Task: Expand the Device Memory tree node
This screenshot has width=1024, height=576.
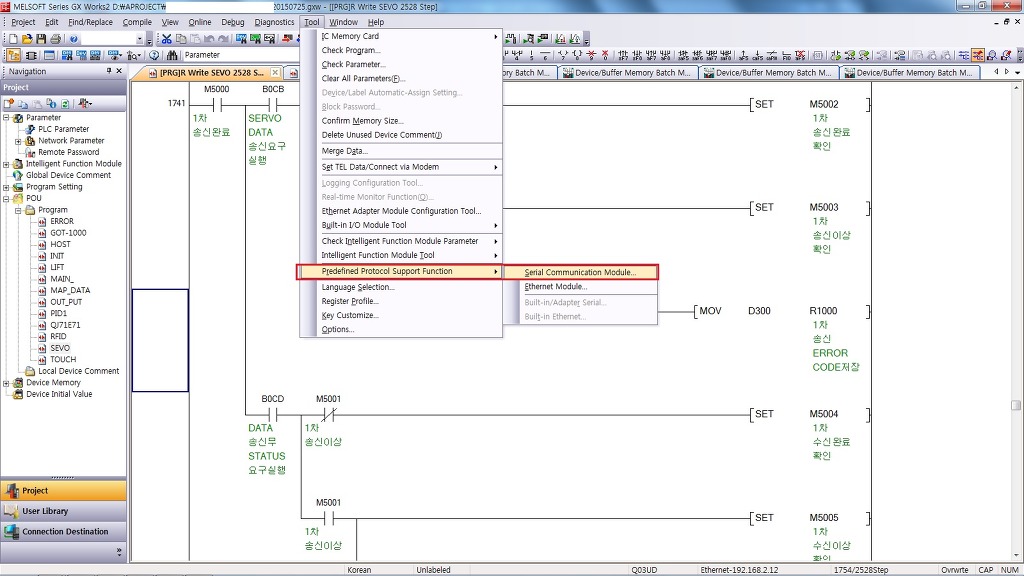Action: (x=7, y=383)
